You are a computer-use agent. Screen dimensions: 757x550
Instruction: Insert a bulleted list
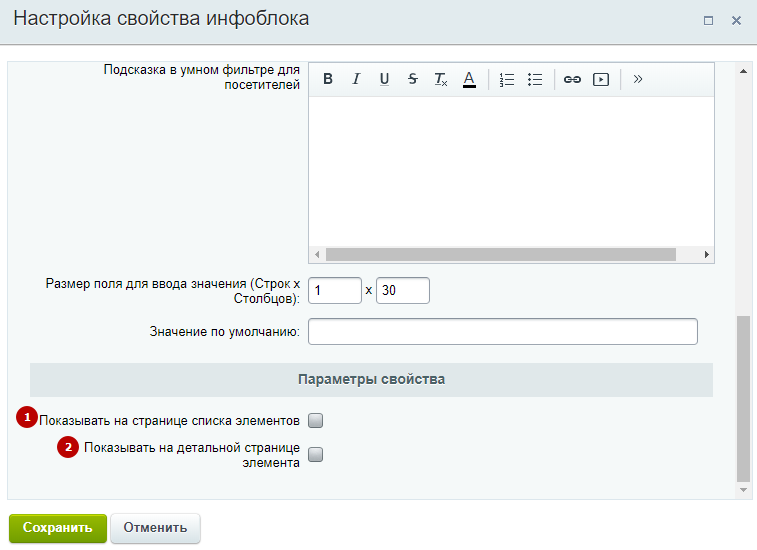(534, 79)
